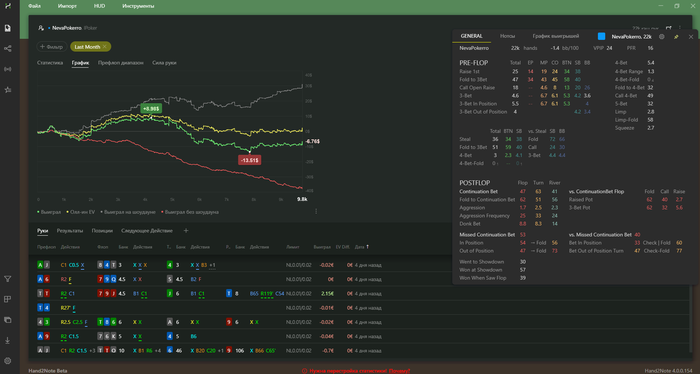The width and height of the screenshot is (700, 374).
Task: Click the Missed Continuation Bet stat label
Action: [x=487, y=235]
